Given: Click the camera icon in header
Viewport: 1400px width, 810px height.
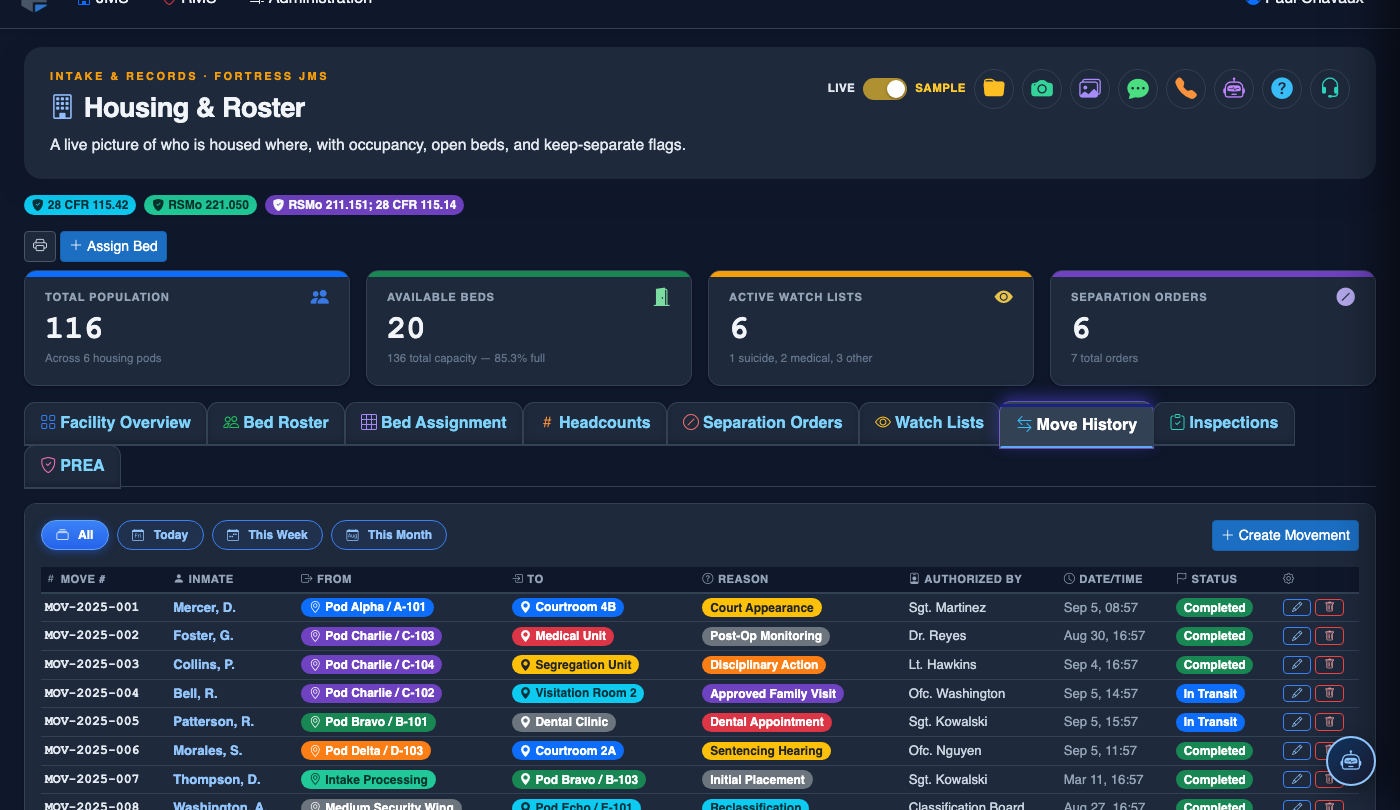Looking at the screenshot, I should click(1042, 88).
